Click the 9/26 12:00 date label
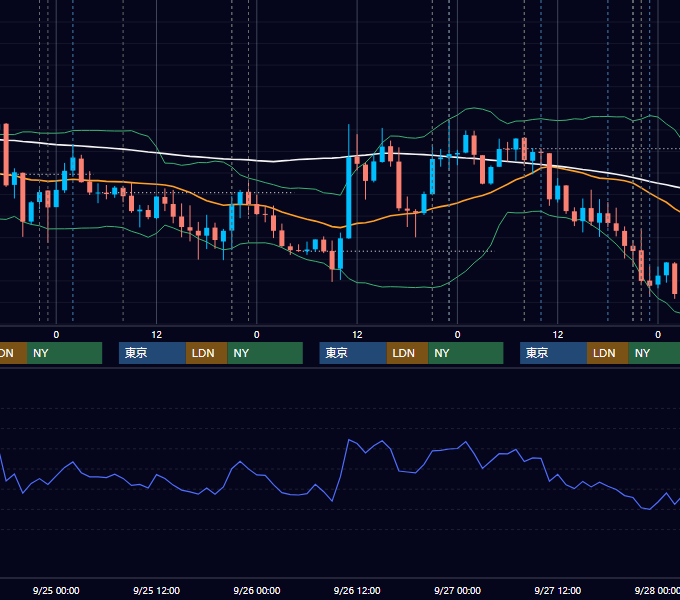Image resolution: width=680 pixels, height=600 pixels. [x=357, y=590]
